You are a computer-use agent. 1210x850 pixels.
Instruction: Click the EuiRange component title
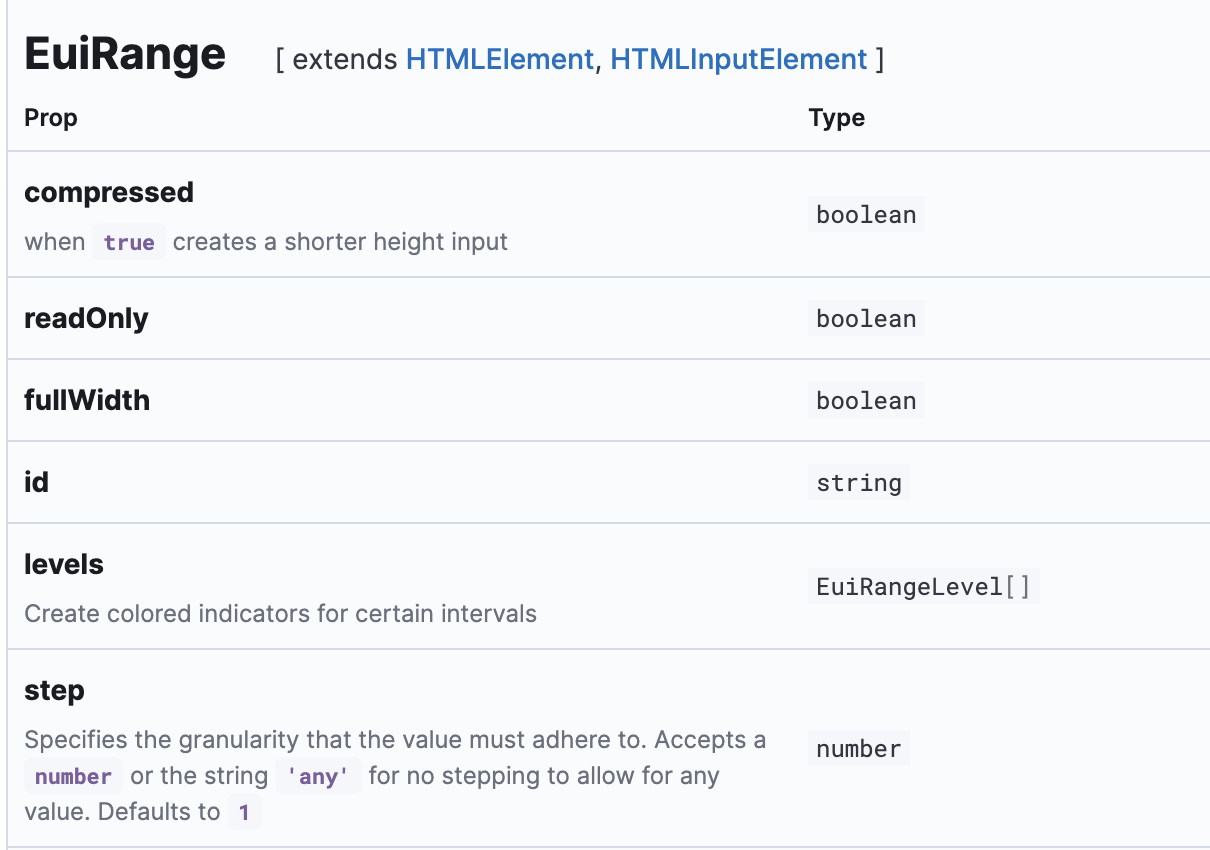tap(123, 54)
